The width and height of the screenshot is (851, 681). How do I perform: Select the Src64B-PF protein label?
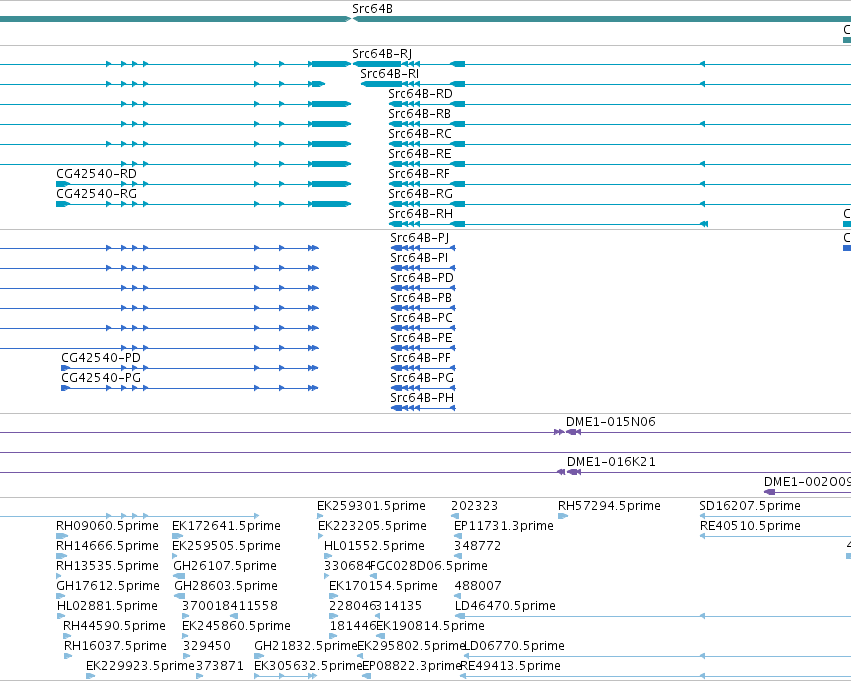coord(421,358)
